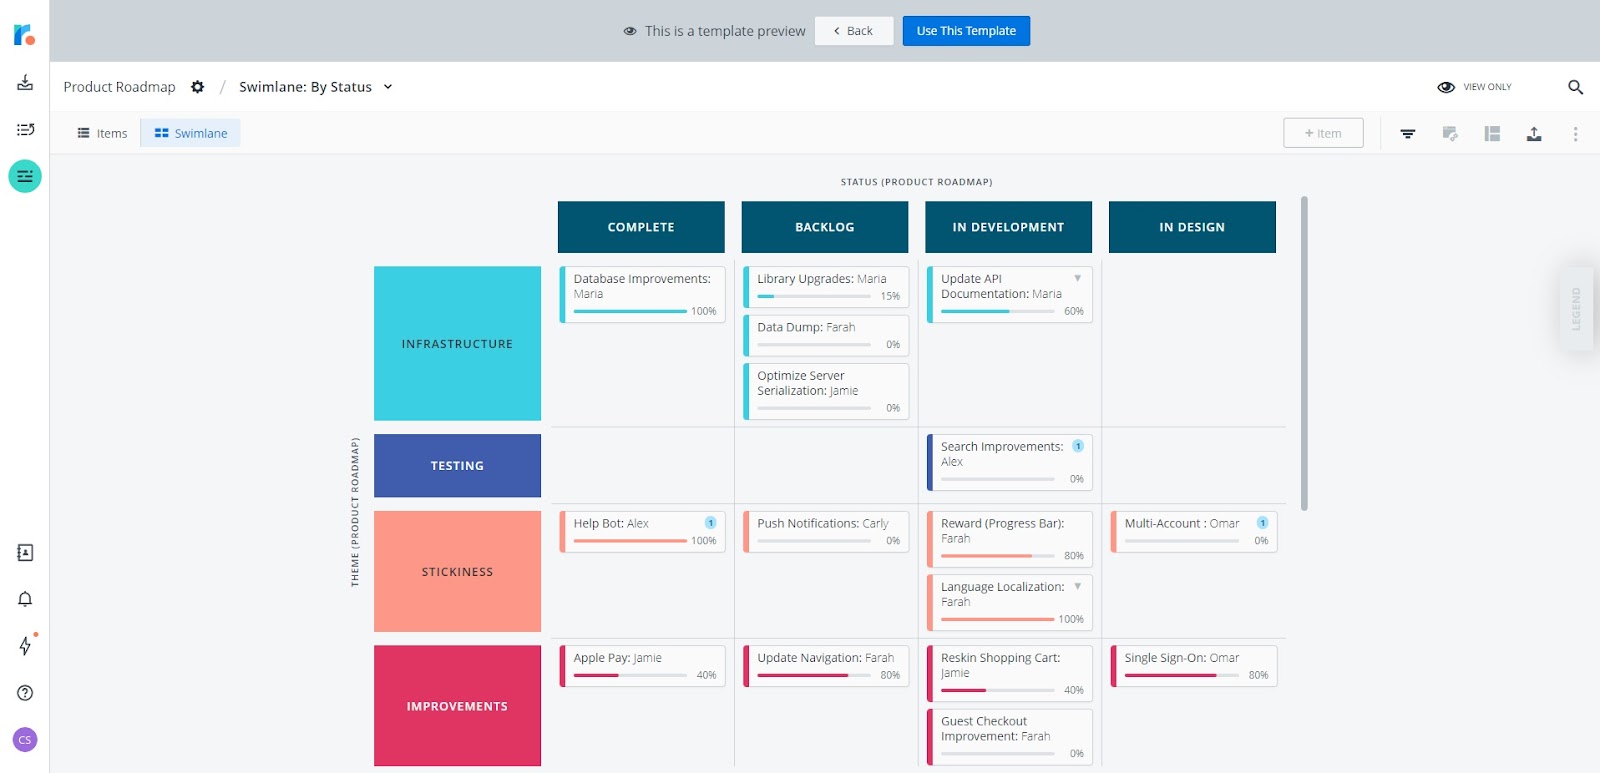1600x773 pixels.
Task: Open the filter icon in toolbar
Action: 1407,133
